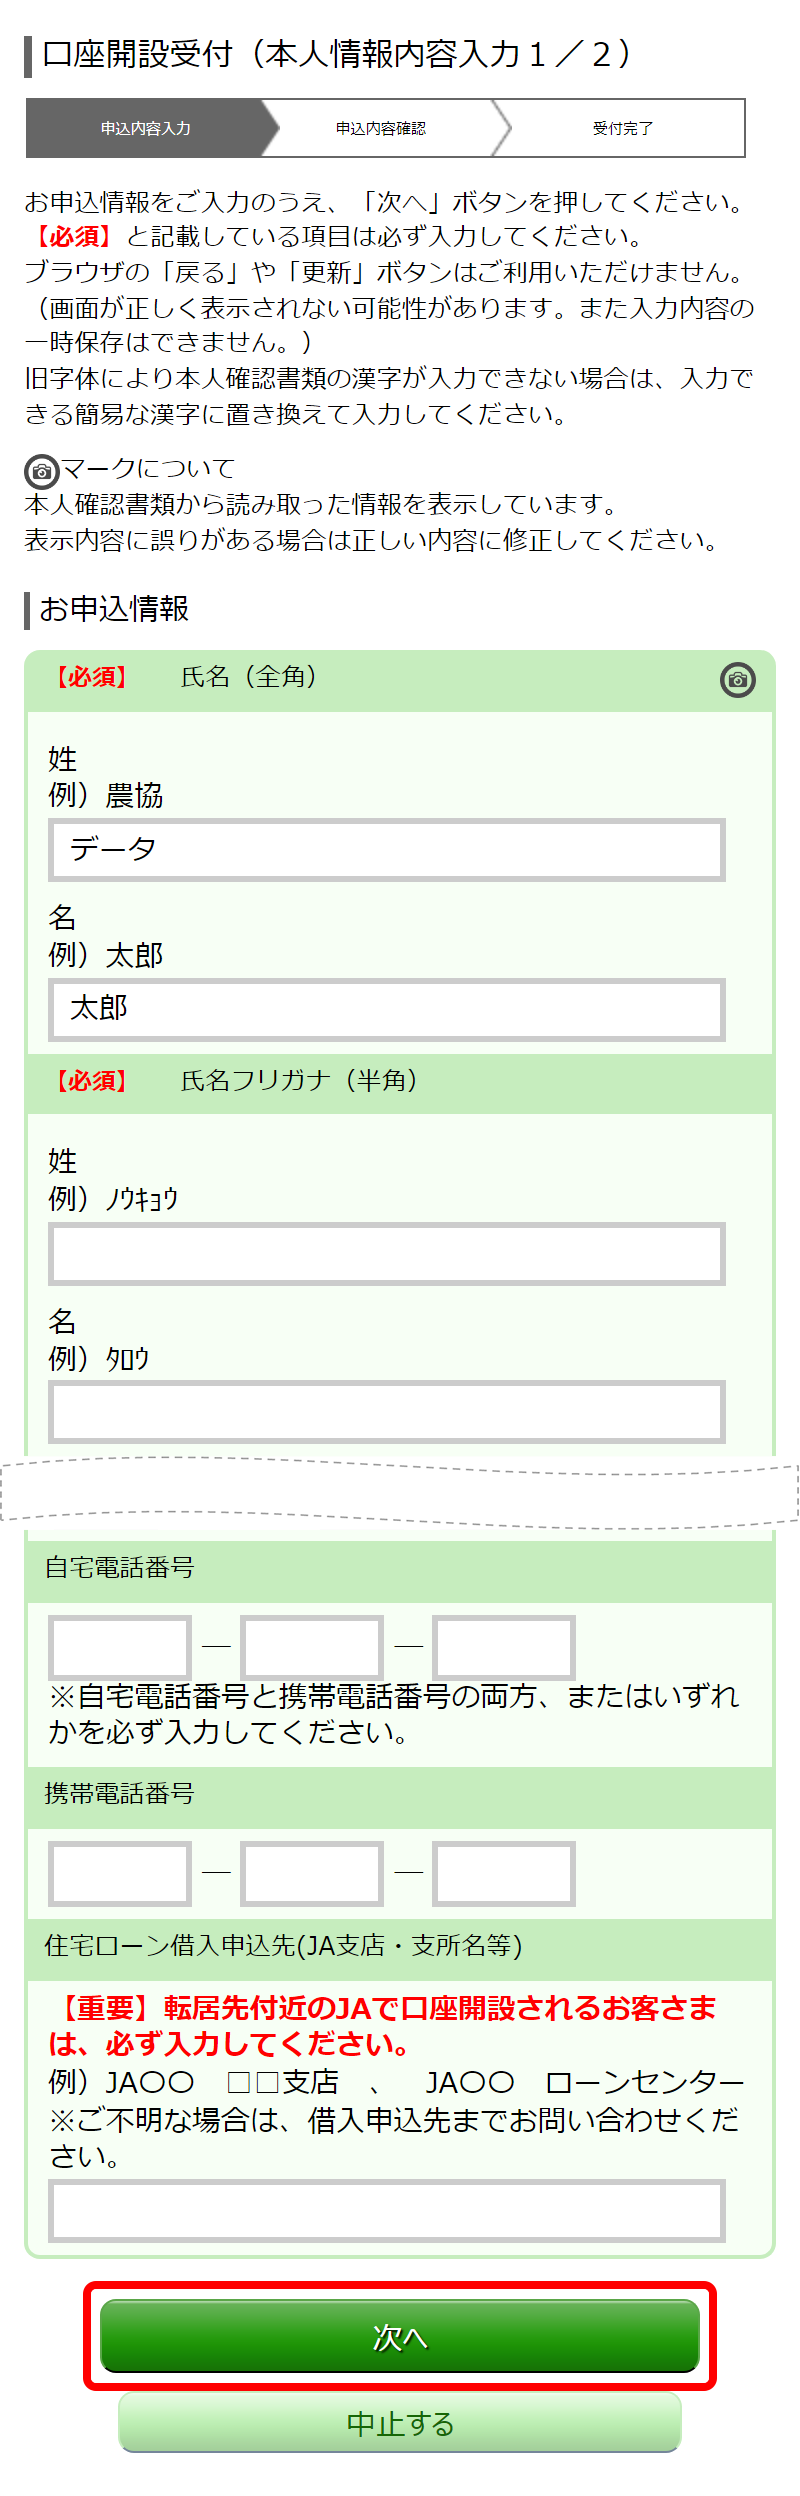The image size is (800, 2496).
Task: Focus the 名 kanji field containing 太郎
Action: tap(387, 1010)
